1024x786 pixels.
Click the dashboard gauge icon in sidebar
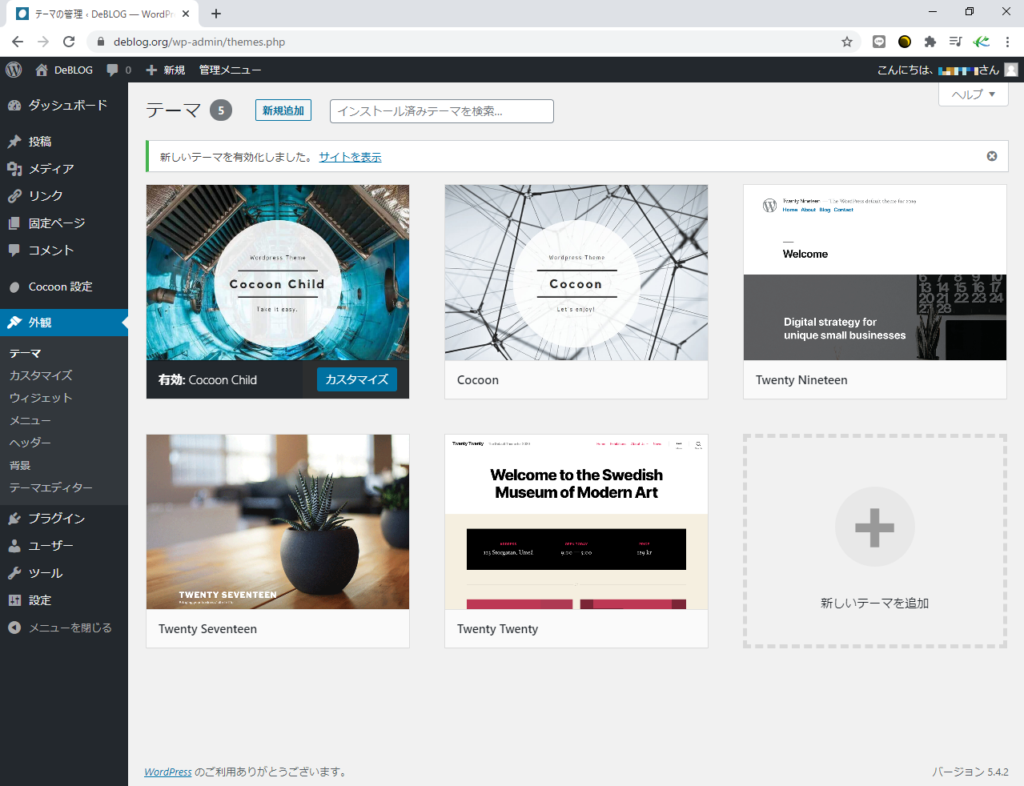(14, 105)
